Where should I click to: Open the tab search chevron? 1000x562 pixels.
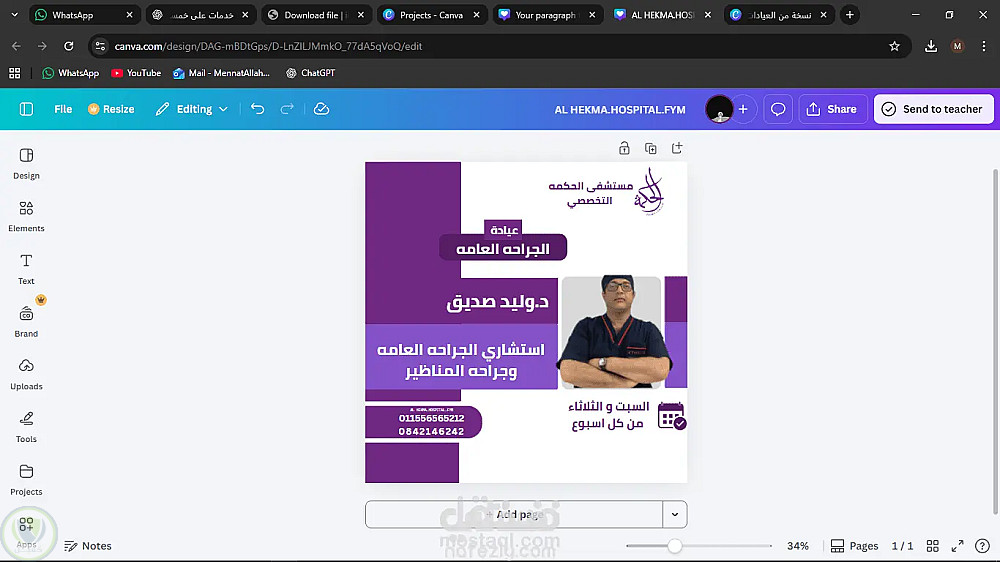tap(14, 15)
